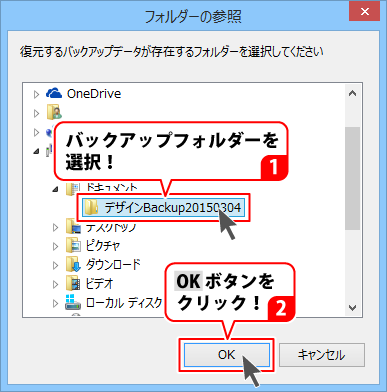Click the OK button
387x392 pixels.
click(x=227, y=355)
